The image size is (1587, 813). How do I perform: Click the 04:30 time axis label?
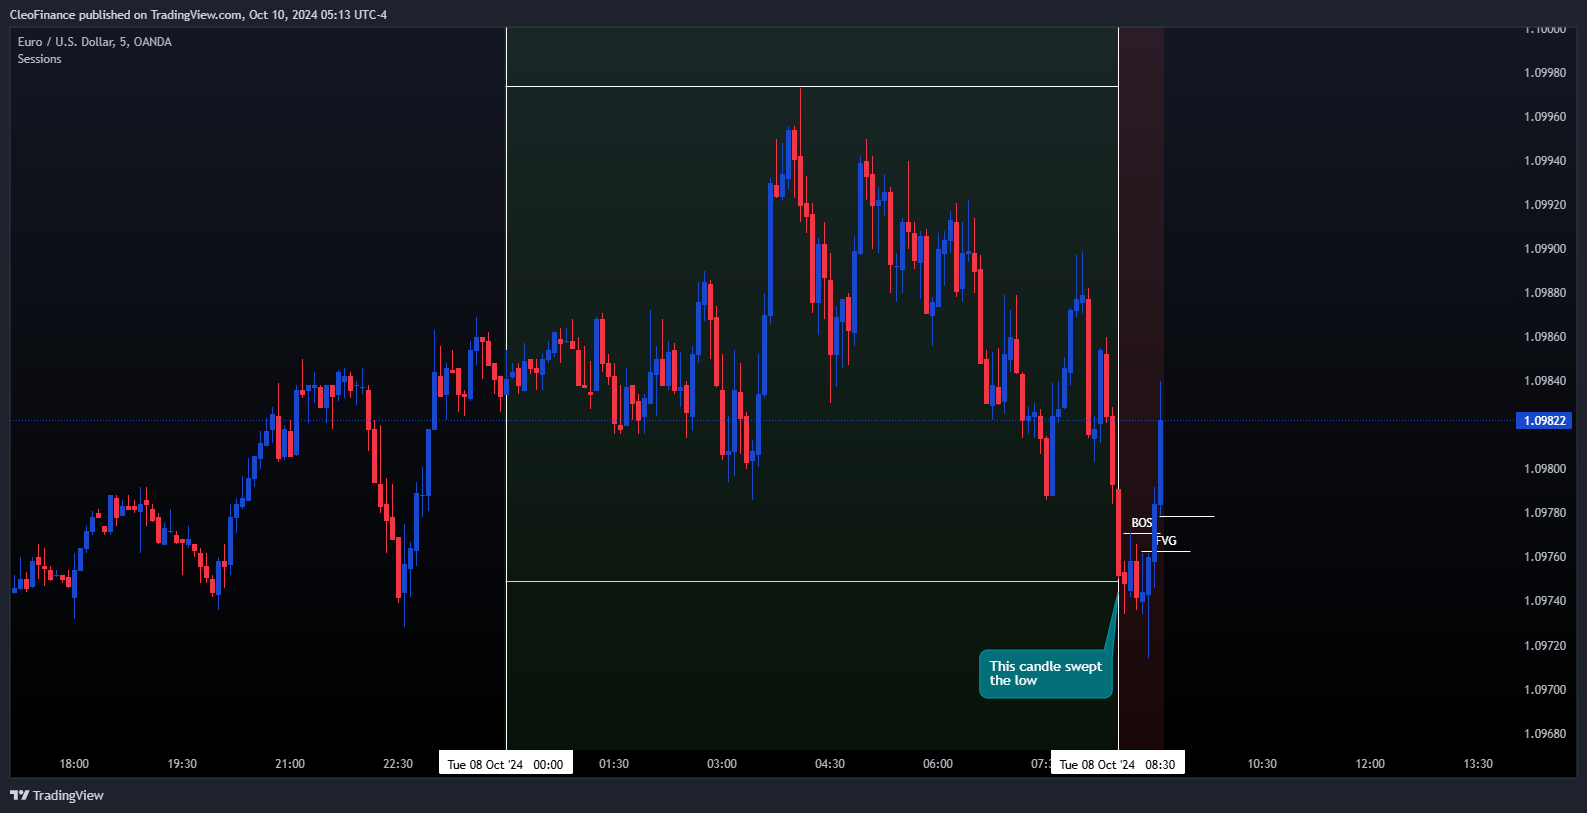(x=830, y=764)
